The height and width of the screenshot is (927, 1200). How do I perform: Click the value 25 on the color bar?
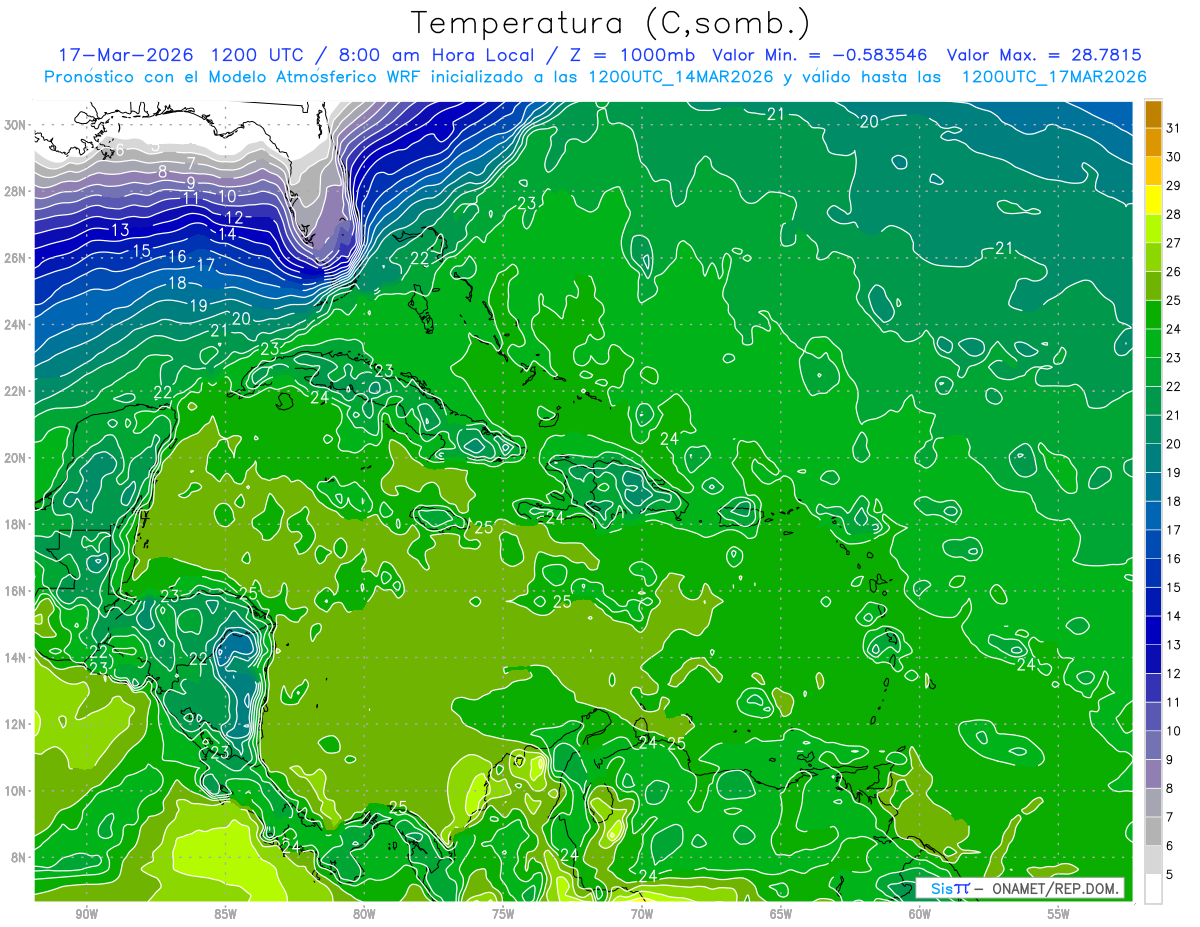(x=1174, y=300)
